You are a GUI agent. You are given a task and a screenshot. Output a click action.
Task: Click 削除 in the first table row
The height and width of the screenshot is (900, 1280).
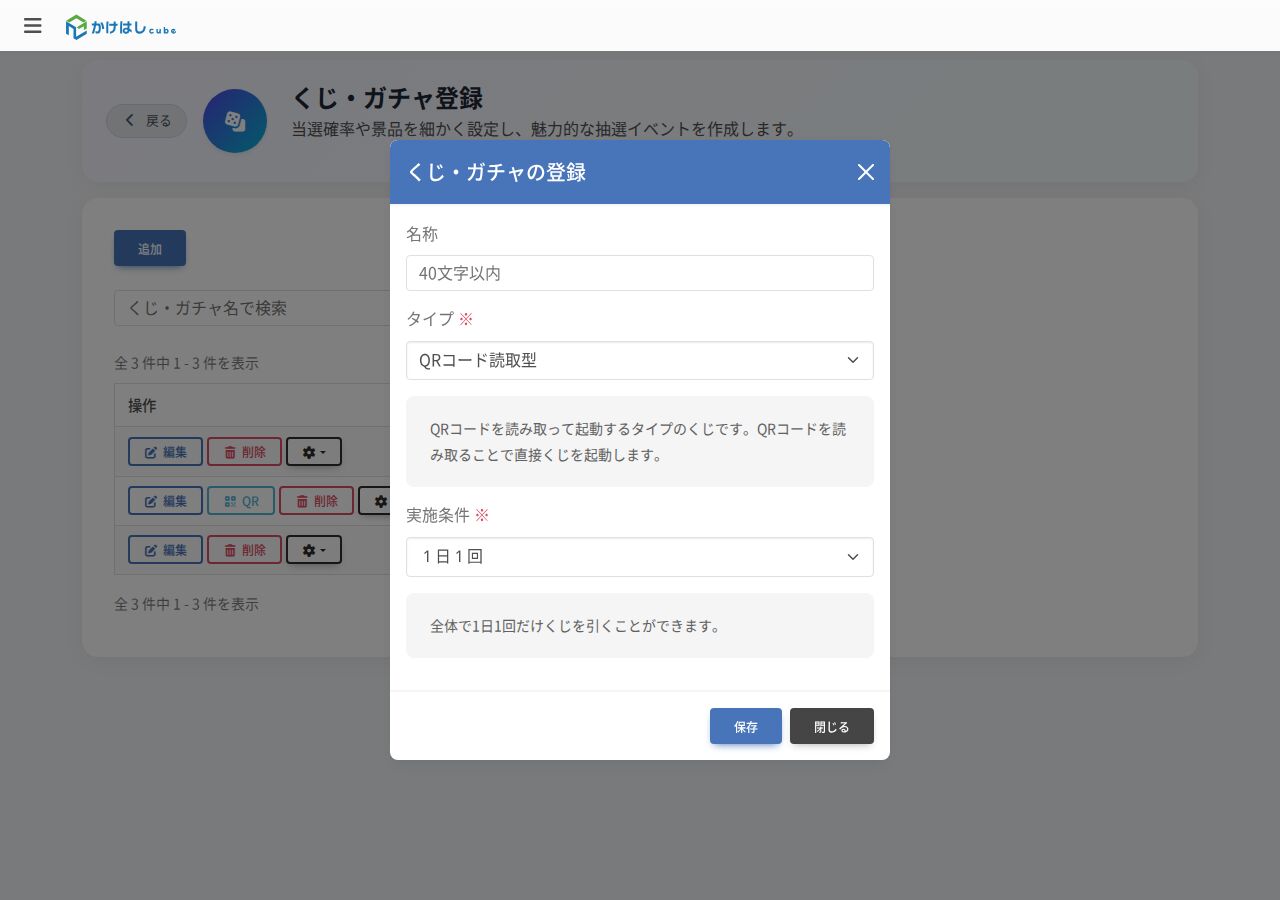click(x=244, y=452)
